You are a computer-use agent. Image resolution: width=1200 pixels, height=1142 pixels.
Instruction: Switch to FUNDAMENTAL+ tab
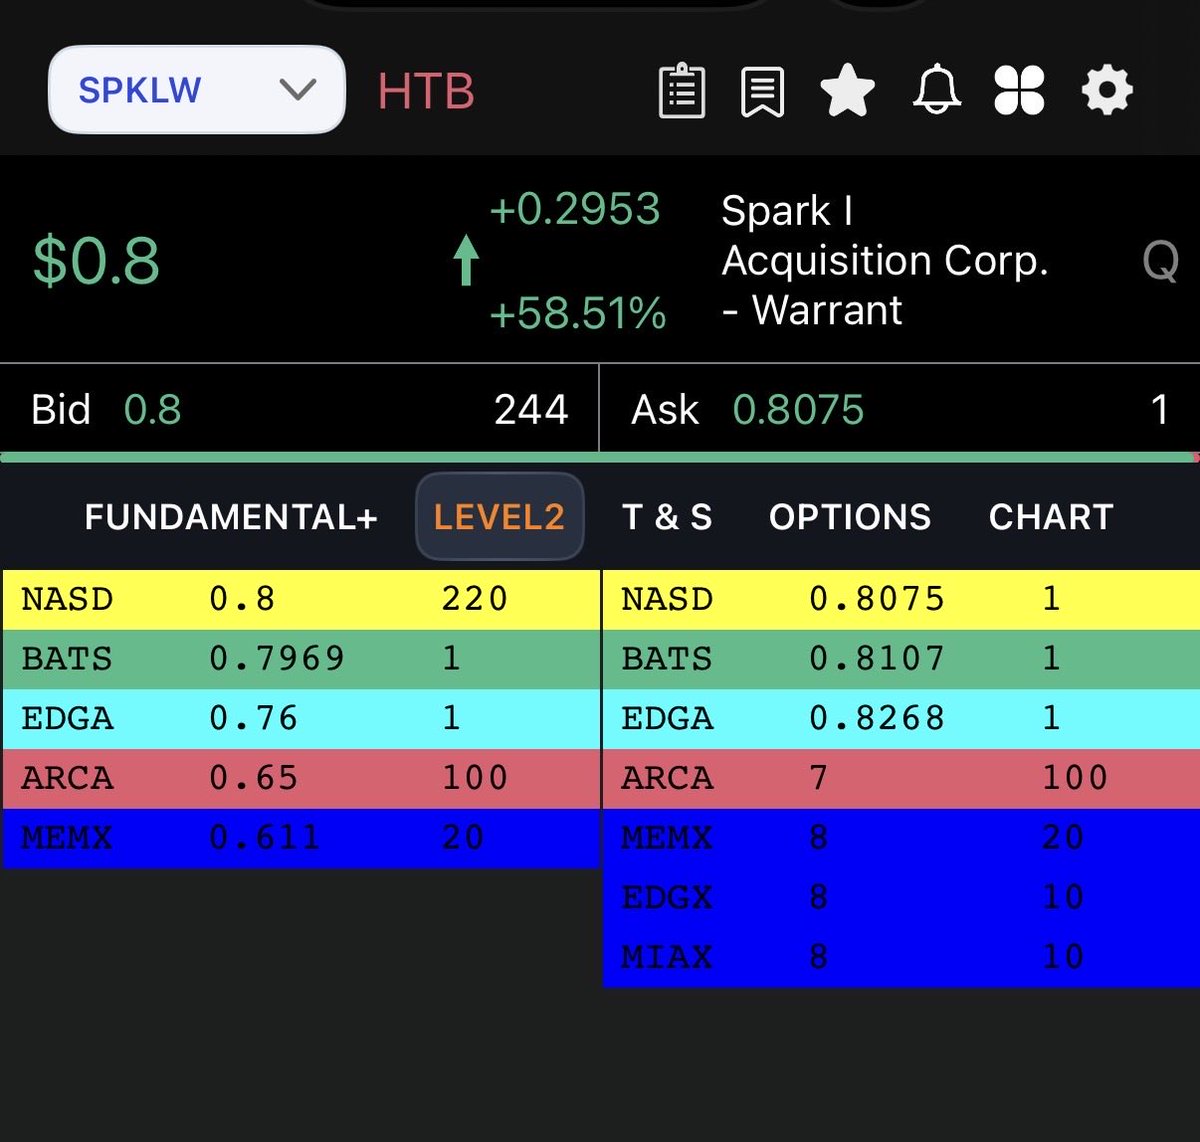(x=231, y=517)
